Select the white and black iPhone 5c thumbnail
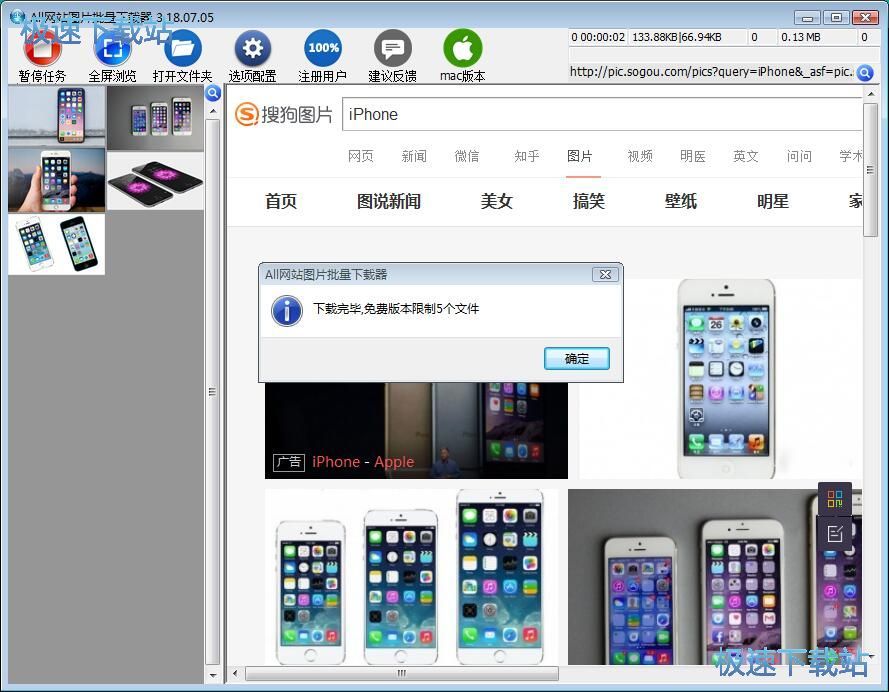The width and height of the screenshot is (889, 692). pos(57,244)
